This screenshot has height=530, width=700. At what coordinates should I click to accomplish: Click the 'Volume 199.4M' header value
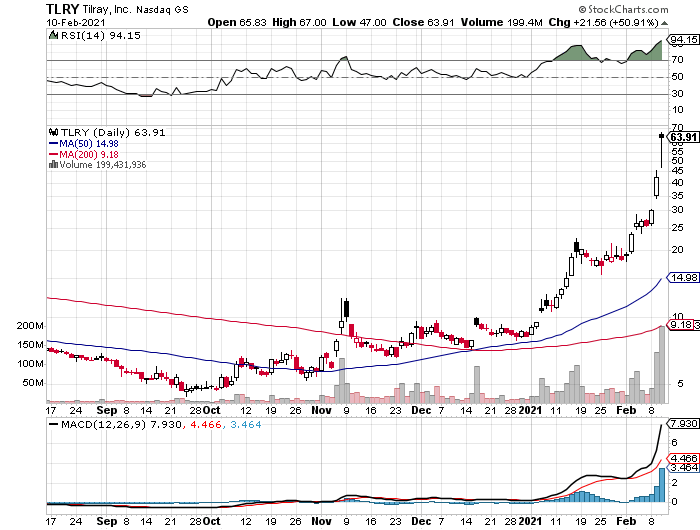click(x=501, y=22)
